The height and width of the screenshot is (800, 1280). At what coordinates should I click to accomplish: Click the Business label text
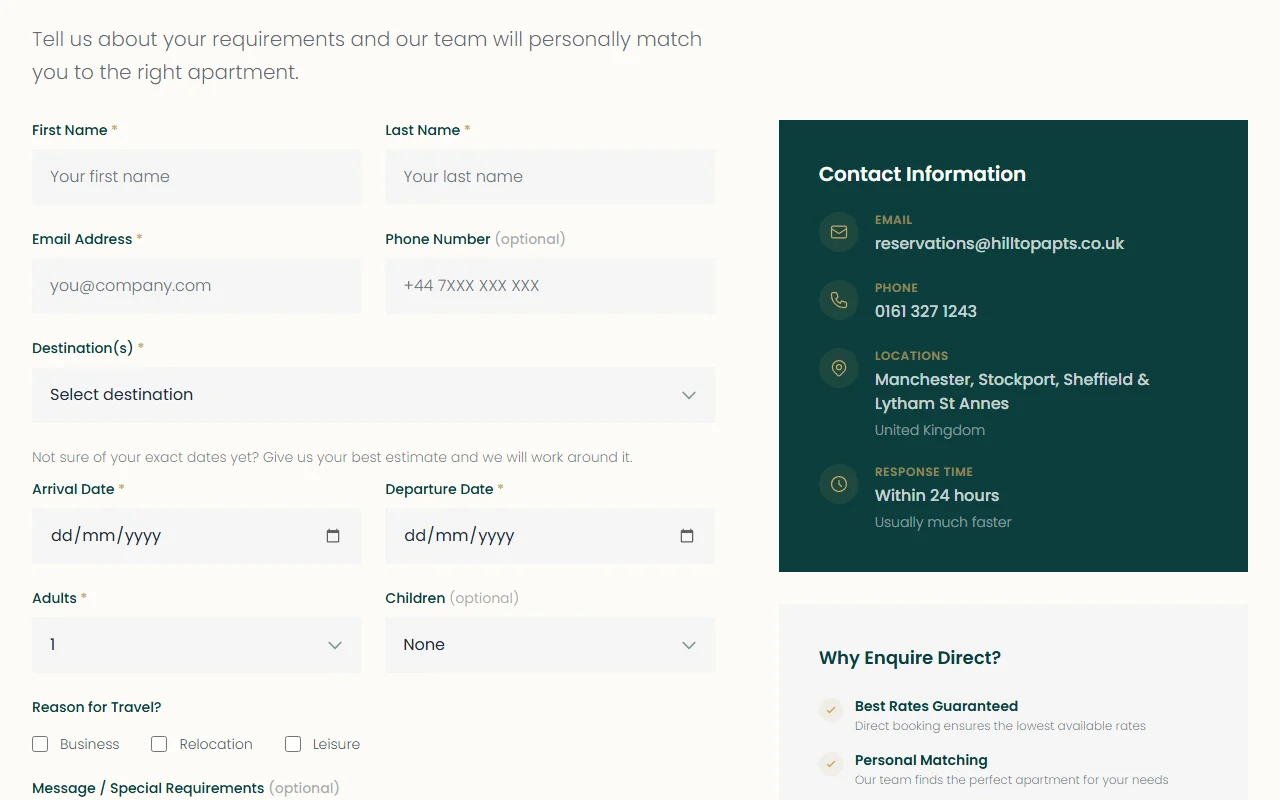pyautogui.click(x=89, y=744)
